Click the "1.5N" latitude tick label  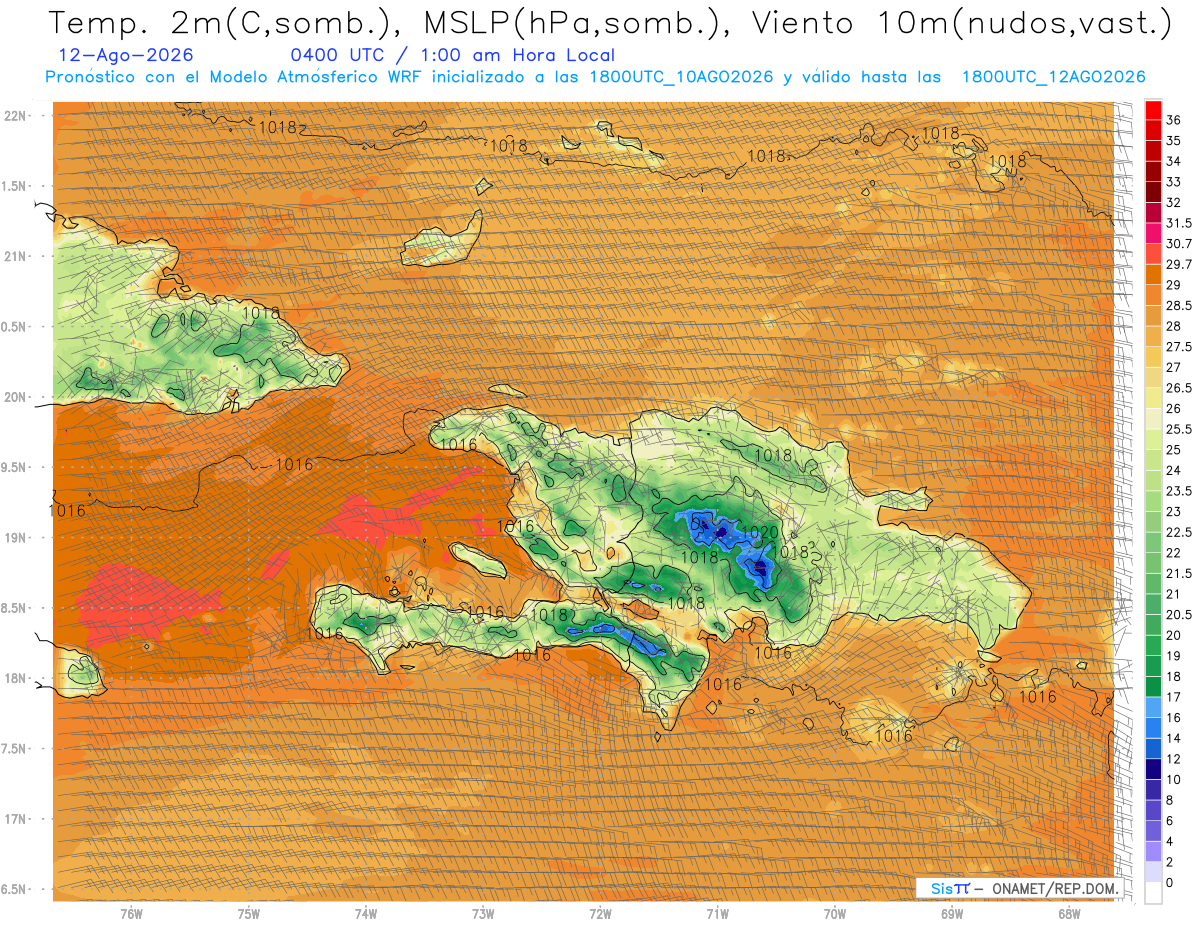click(x=13, y=186)
